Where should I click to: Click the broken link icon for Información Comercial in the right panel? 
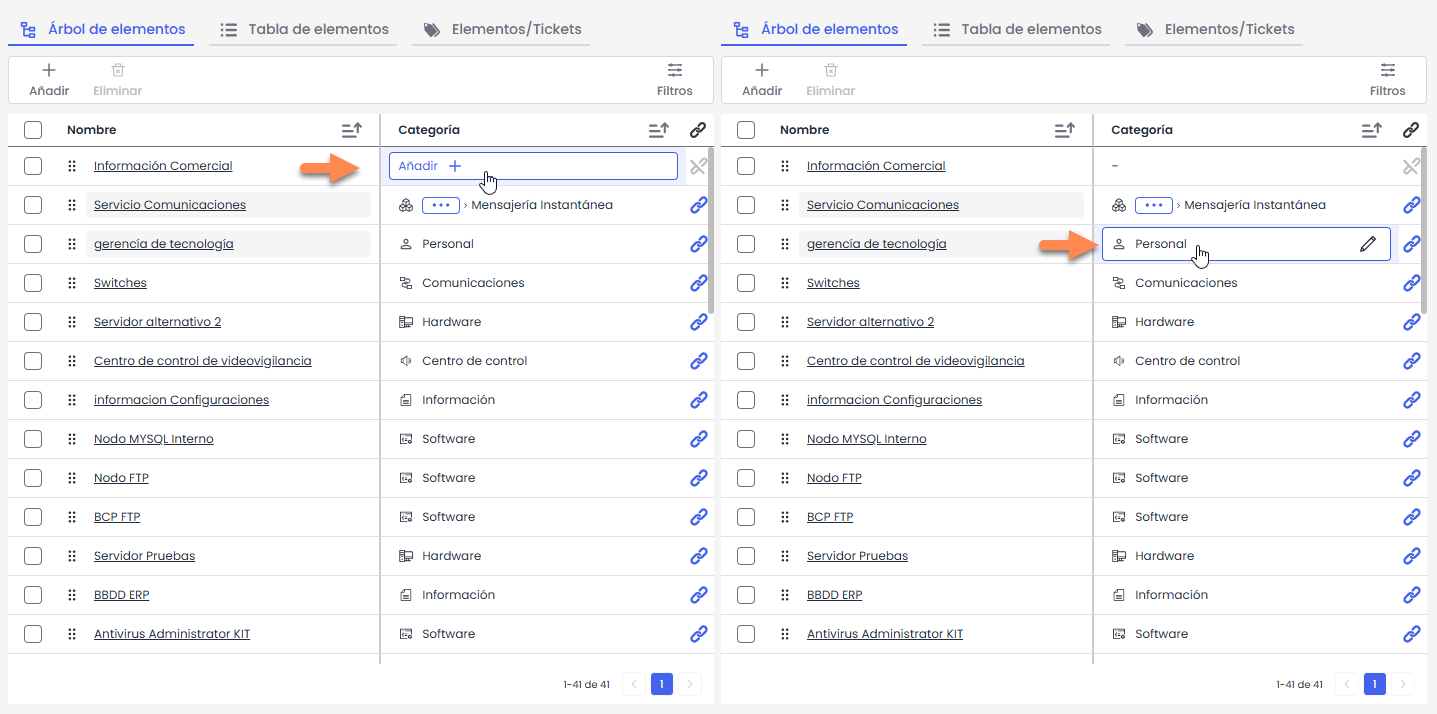1411,166
